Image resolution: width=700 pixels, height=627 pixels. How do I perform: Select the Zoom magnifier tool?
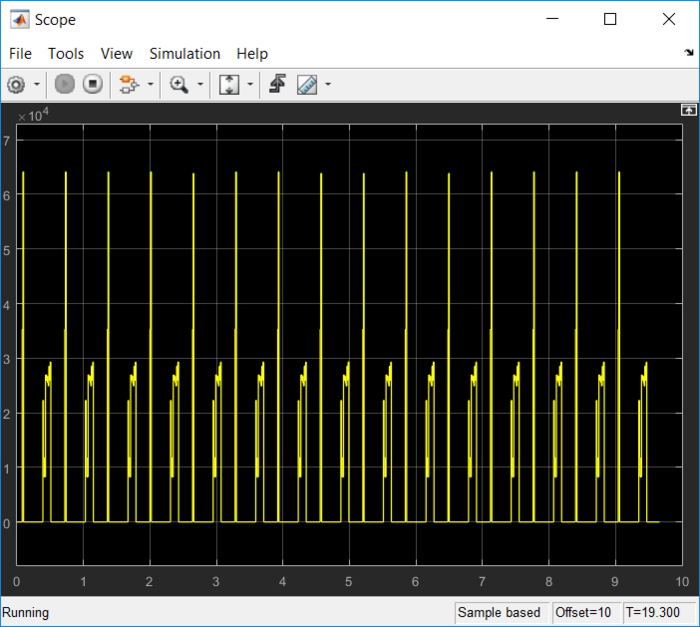[x=179, y=85]
